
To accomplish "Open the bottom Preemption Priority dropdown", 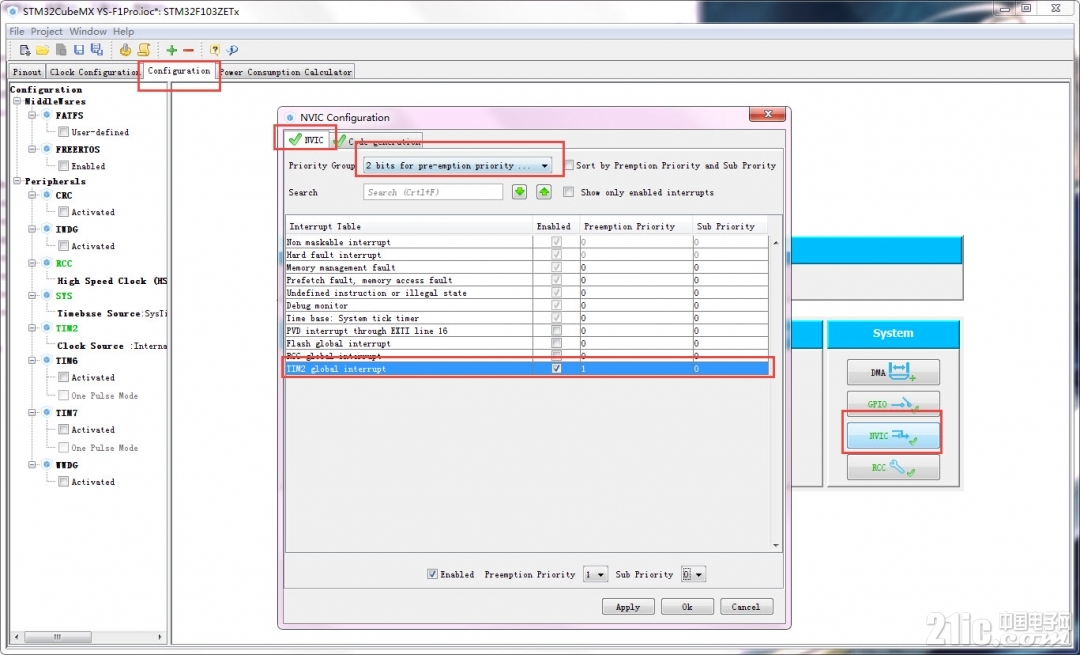I will click(595, 574).
